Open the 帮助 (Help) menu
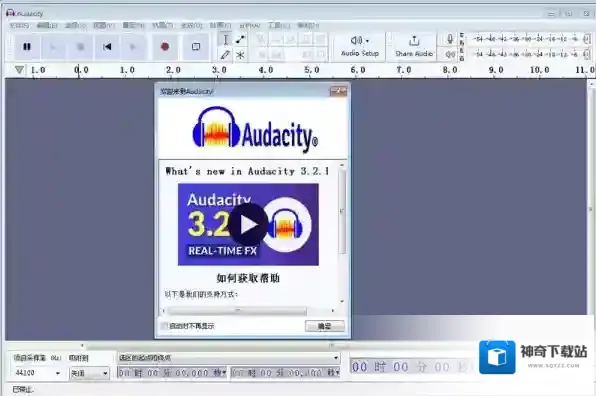 click(x=308, y=25)
